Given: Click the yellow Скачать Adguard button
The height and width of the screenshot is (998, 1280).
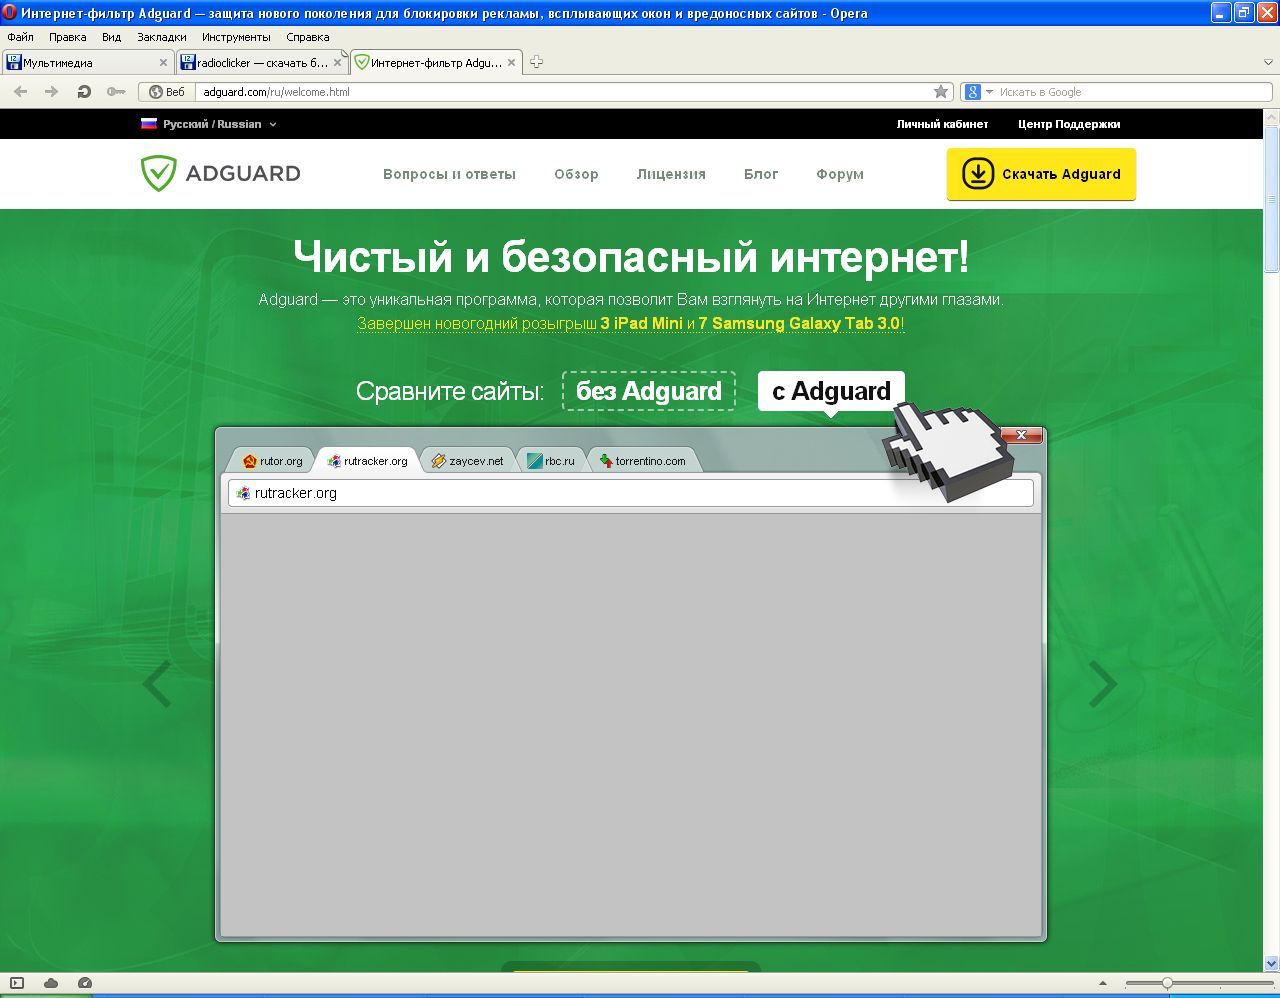Looking at the screenshot, I should pyautogui.click(x=1041, y=174).
